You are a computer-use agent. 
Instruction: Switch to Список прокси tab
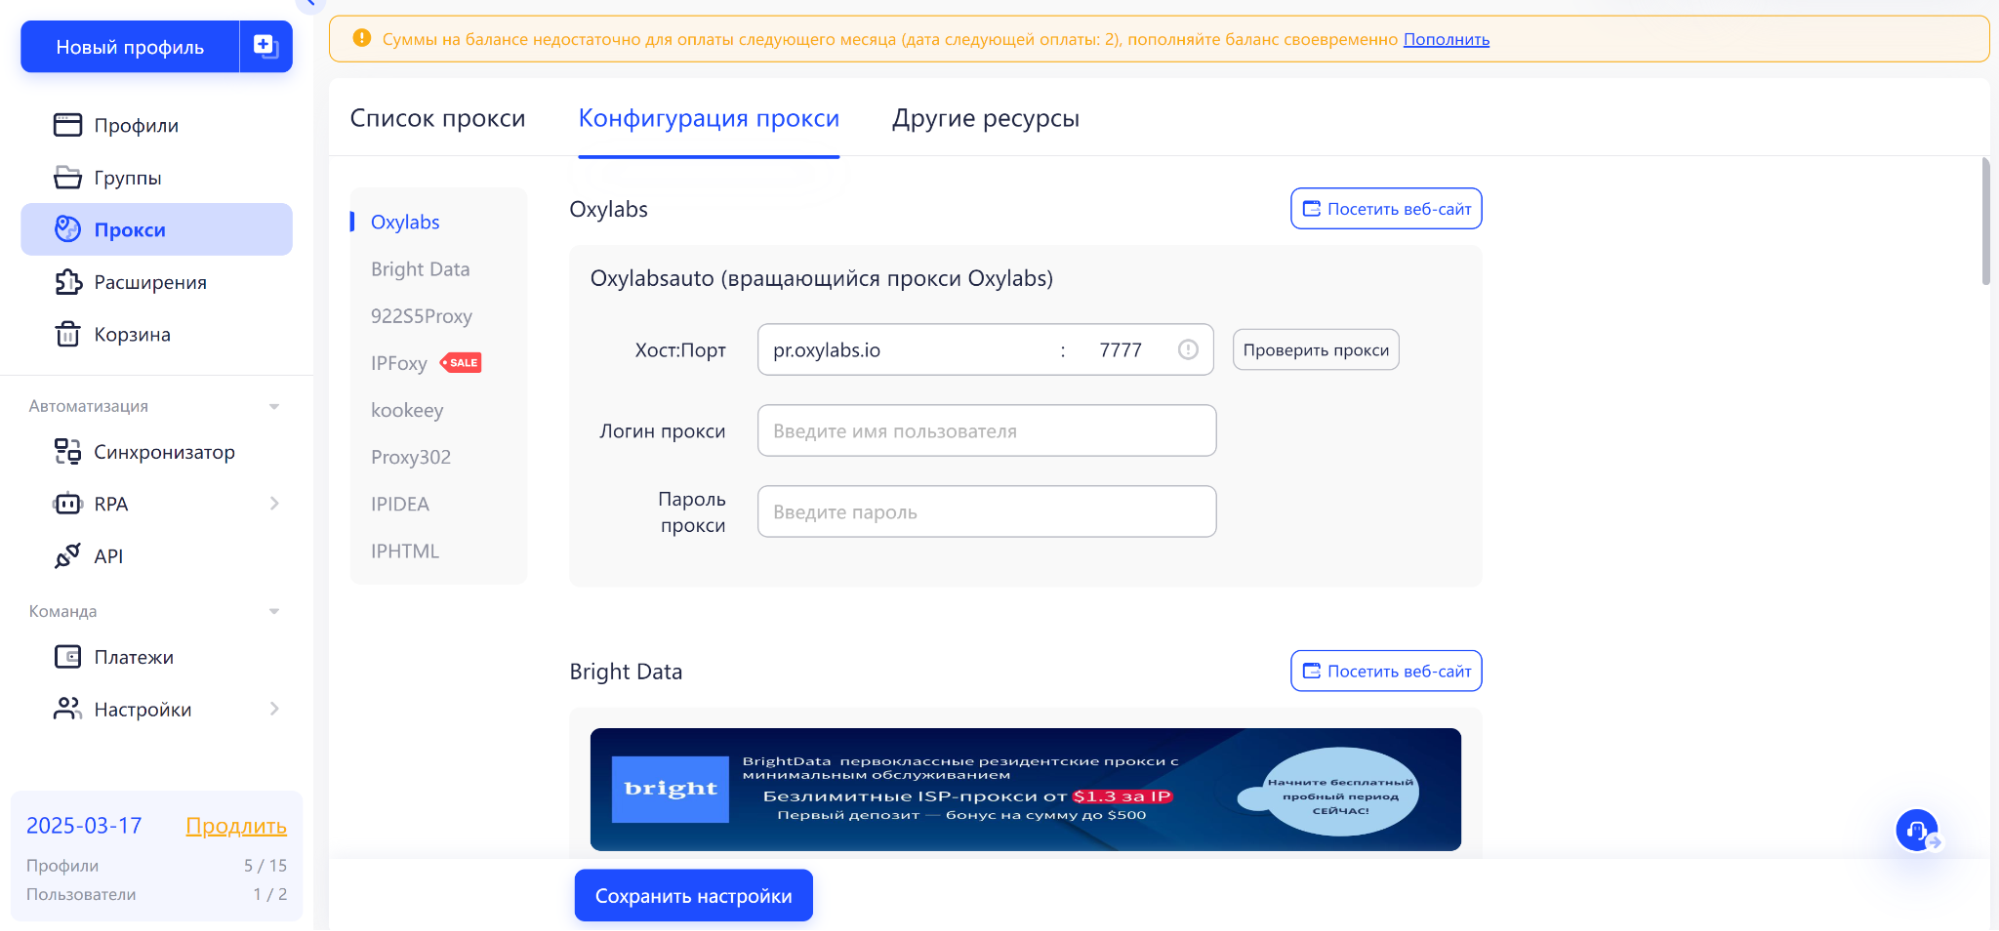(x=438, y=118)
